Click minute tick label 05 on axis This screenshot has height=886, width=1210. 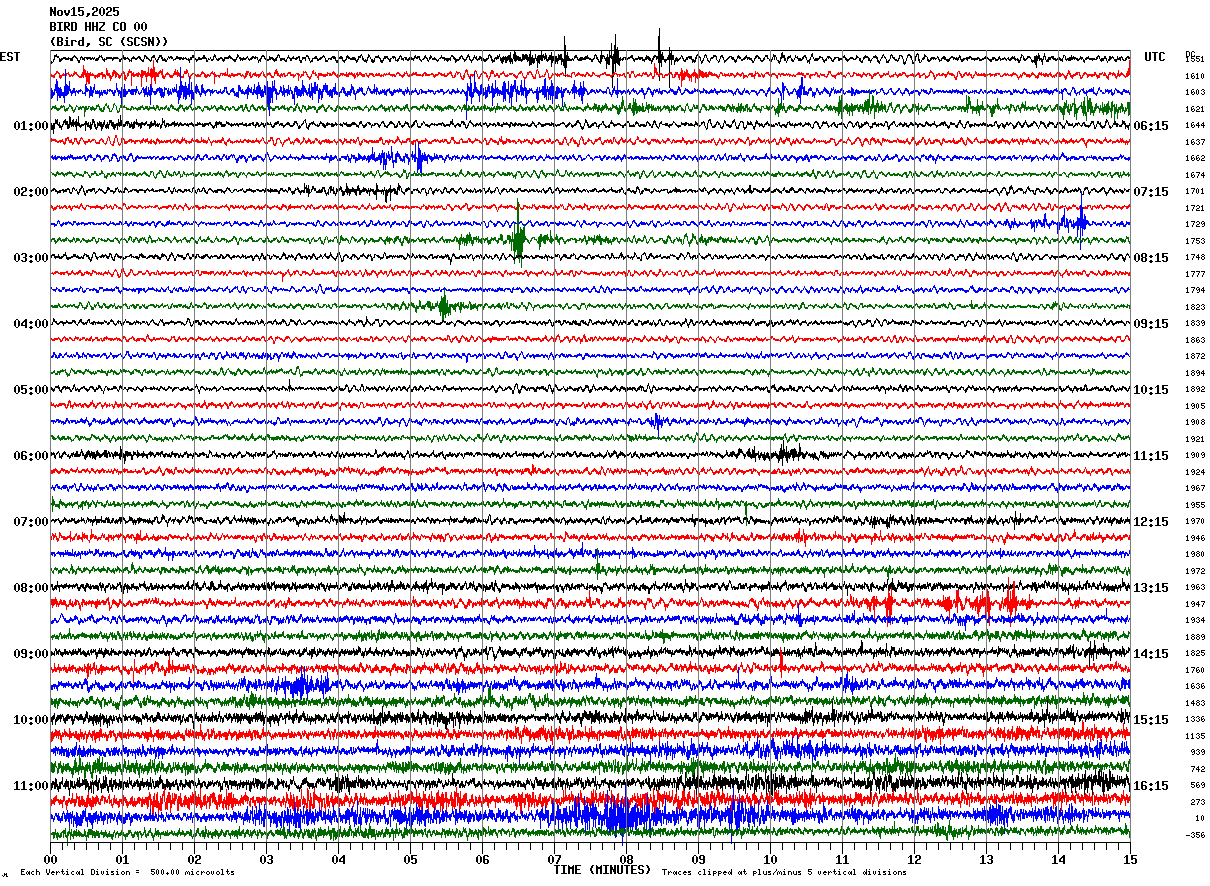tap(410, 859)
